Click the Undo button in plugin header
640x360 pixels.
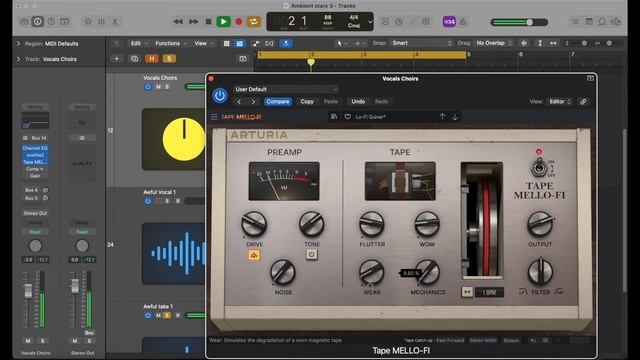[358, 102]
